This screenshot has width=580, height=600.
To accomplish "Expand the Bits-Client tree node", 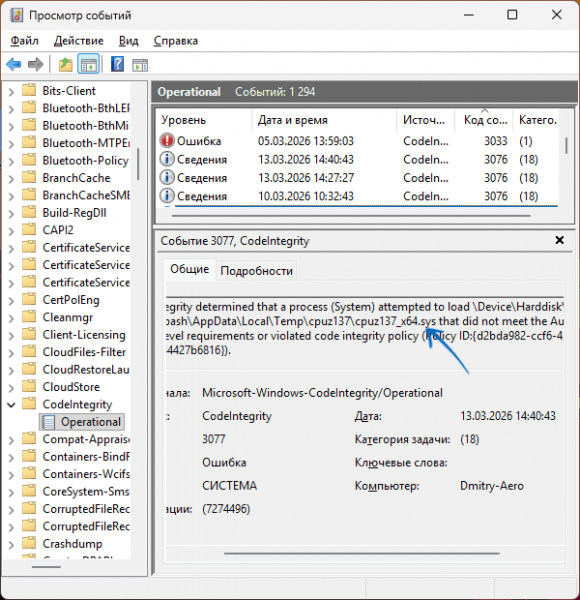I will point(11,91).
